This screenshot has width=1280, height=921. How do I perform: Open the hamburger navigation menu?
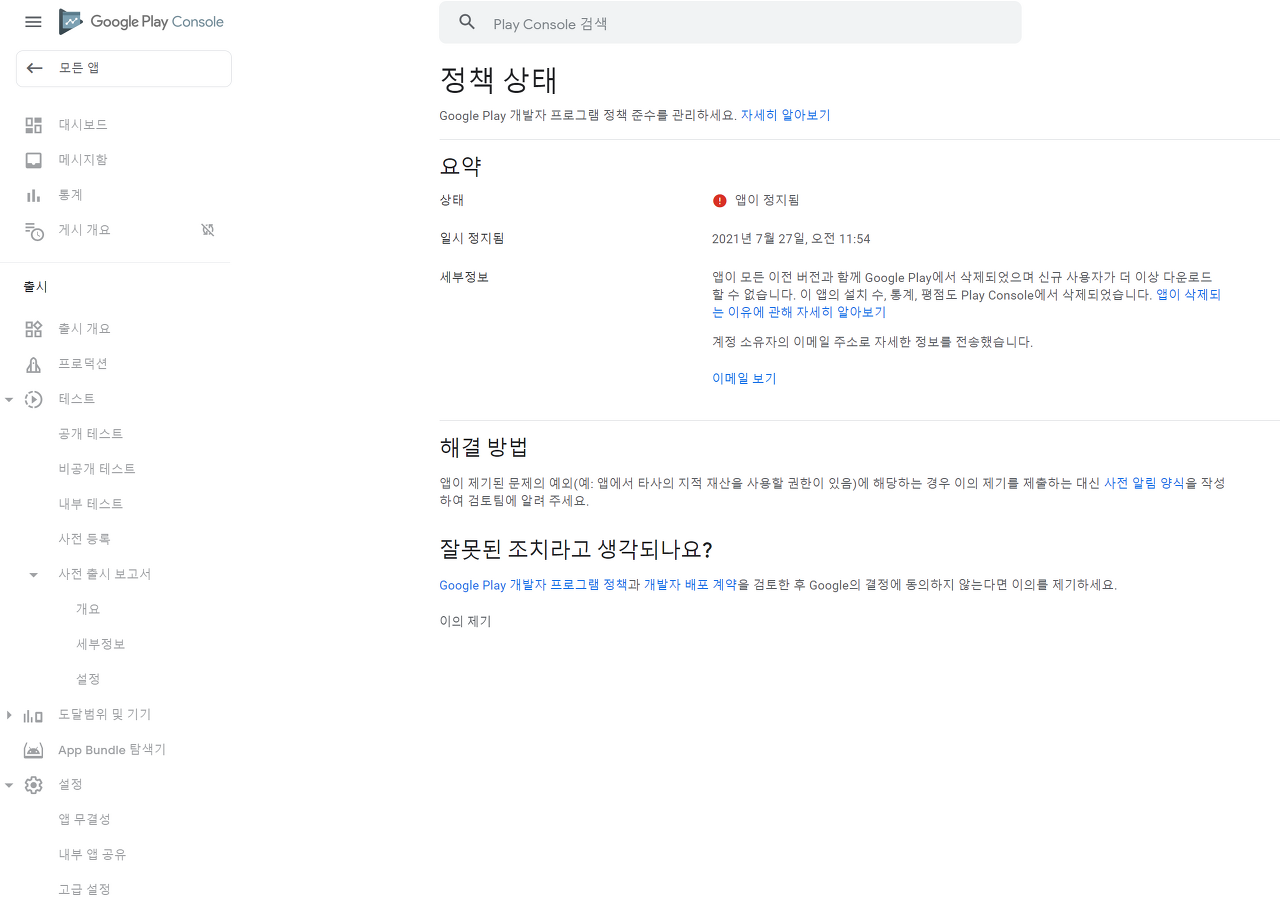click(33, 22)
